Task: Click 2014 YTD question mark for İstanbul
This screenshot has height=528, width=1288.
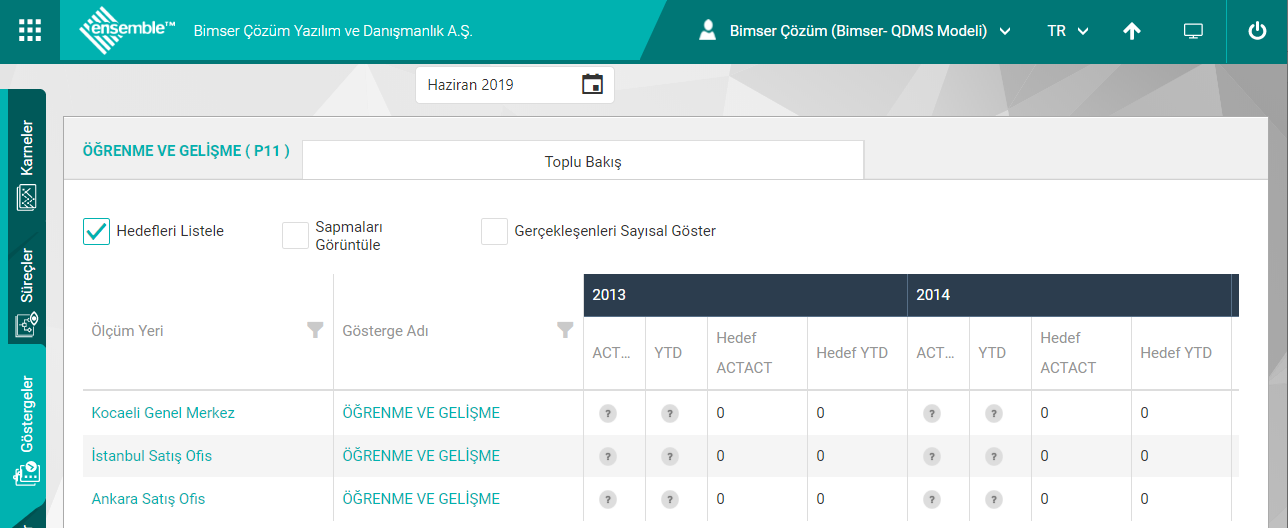Action: tap(993, 456)
